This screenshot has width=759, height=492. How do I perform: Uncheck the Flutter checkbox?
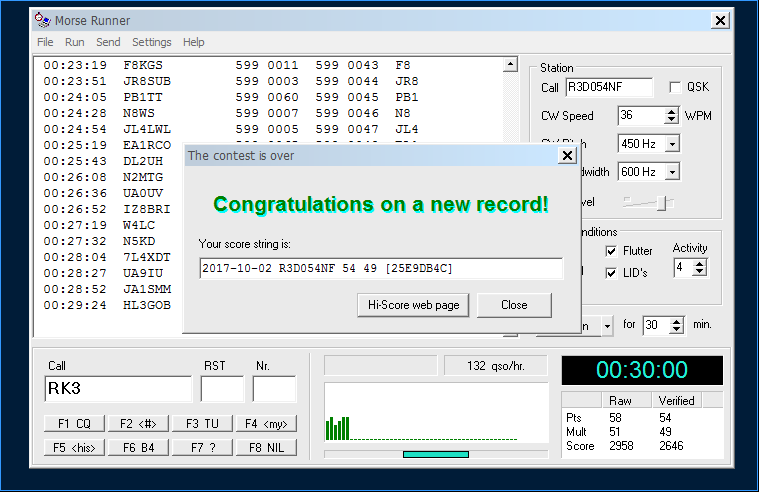[x=611, y=251]
